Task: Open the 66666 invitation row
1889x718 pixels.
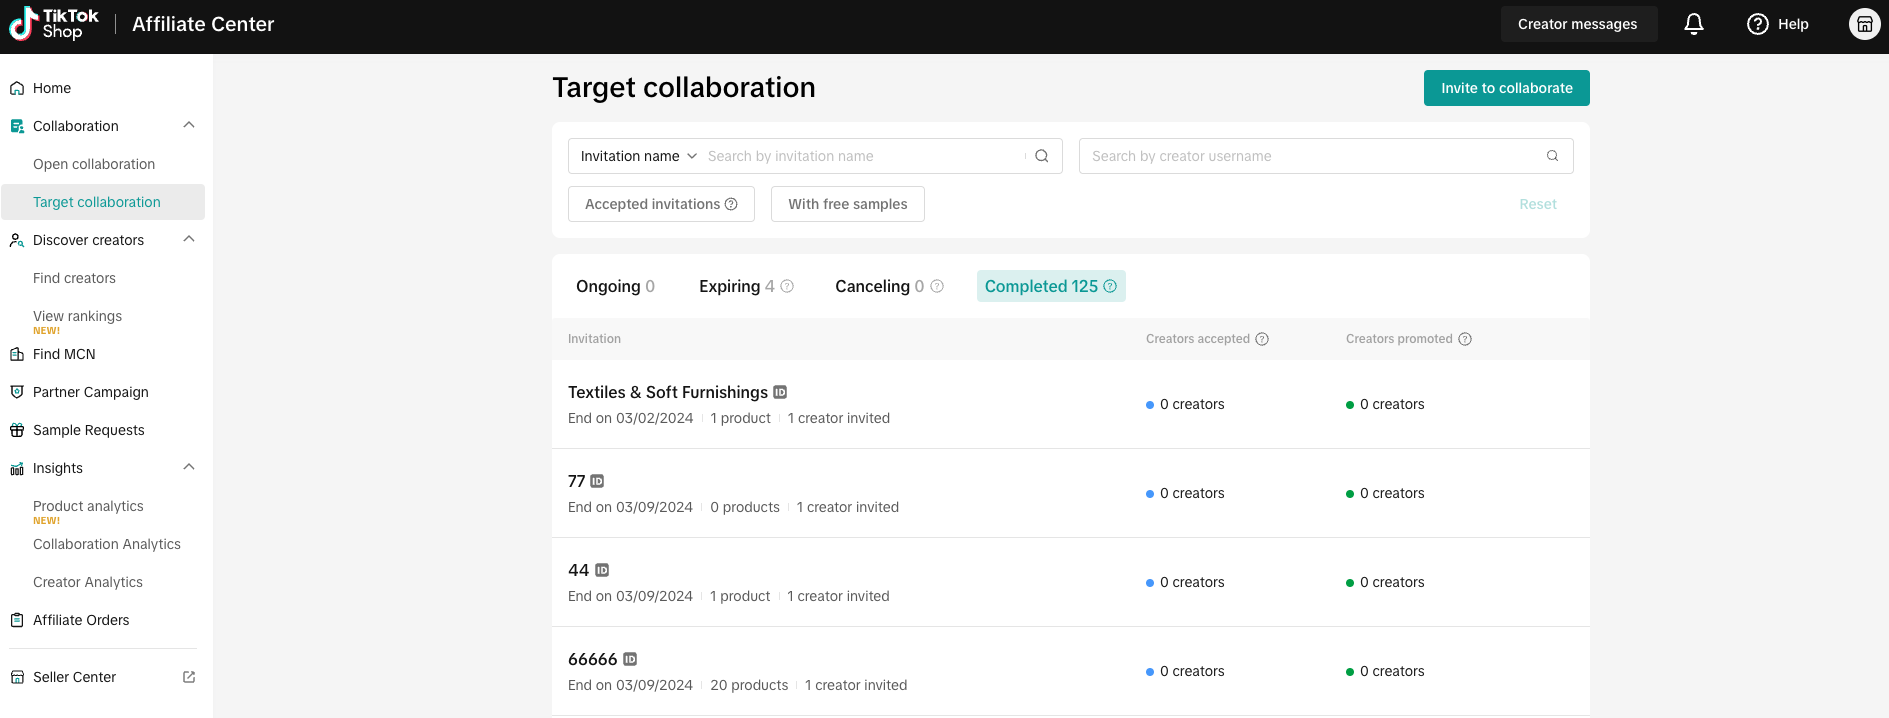Action: [1071, 671]
